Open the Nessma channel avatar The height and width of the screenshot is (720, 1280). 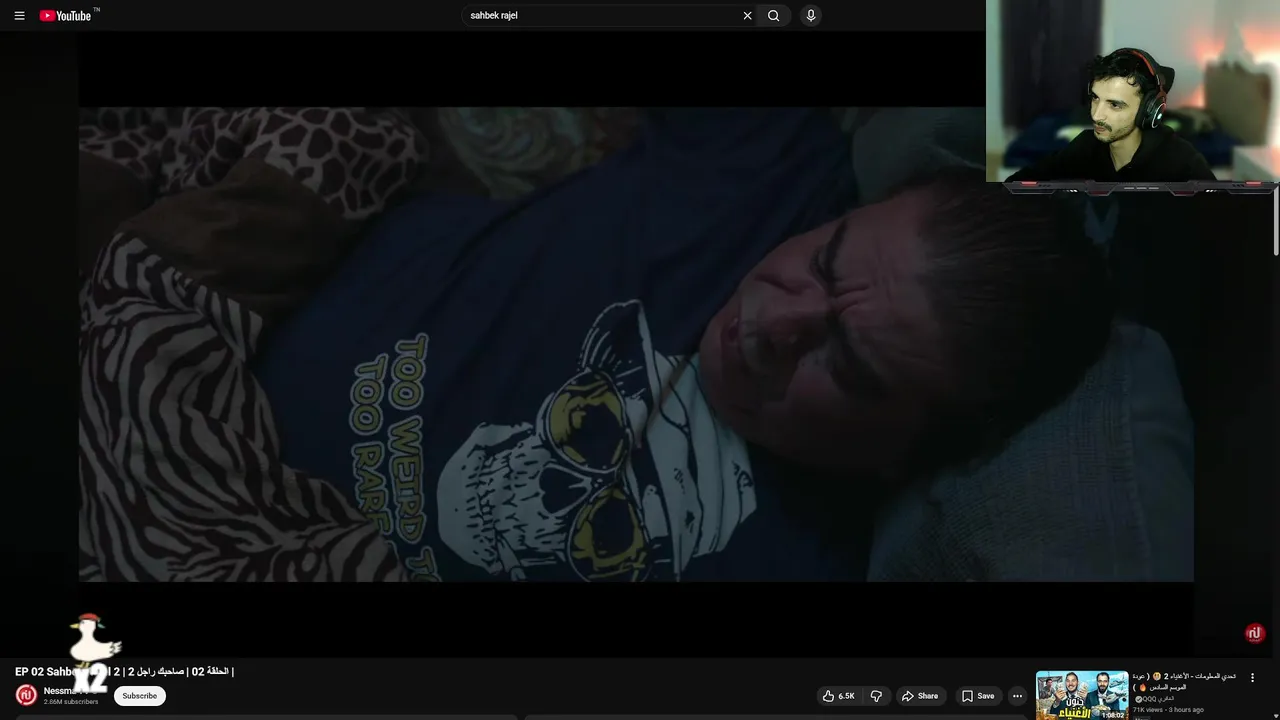(27, 695)
